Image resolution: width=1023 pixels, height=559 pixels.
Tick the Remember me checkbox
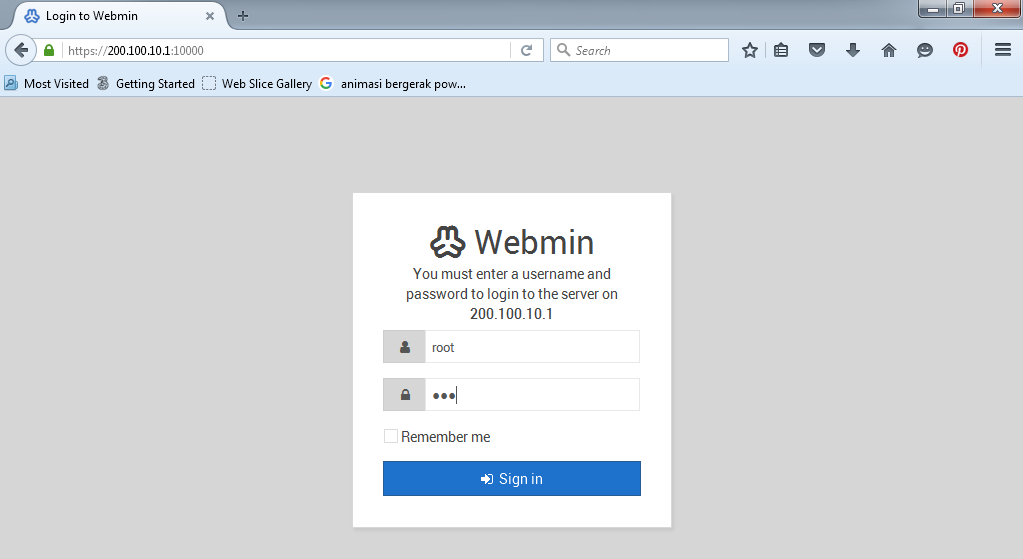[391, 436]
